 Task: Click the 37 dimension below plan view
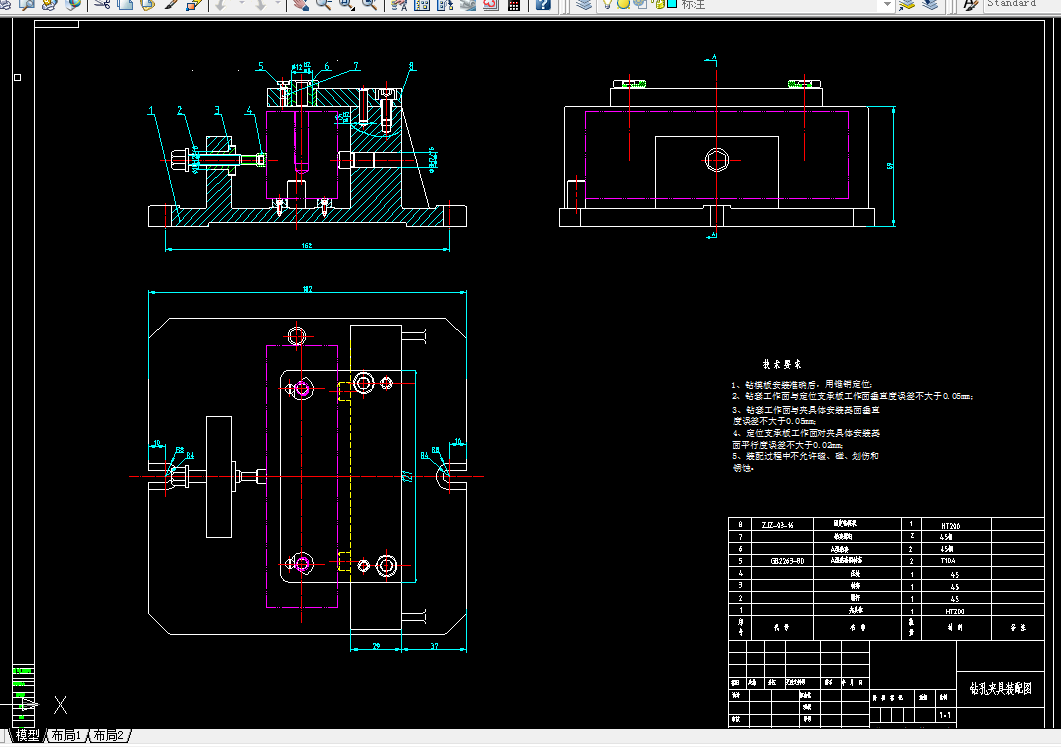(x=434, y=646)
